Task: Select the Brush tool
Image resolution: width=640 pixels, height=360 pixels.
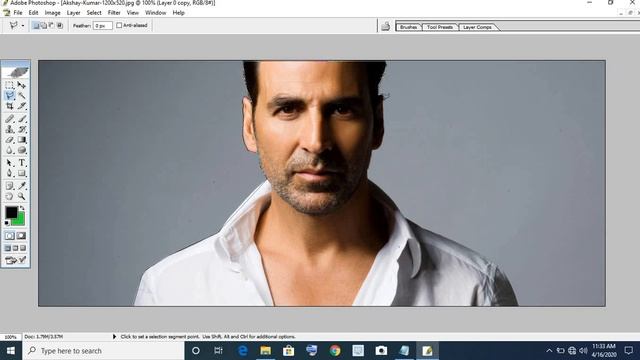Action: pos(22,119)
